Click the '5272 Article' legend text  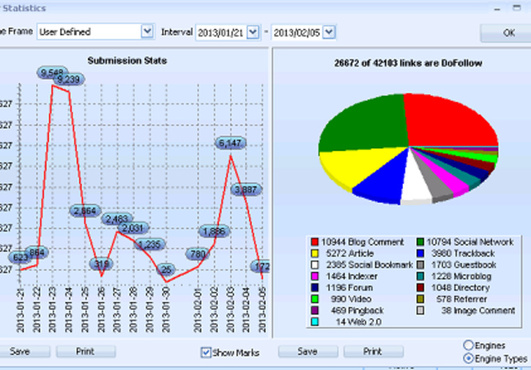click(x=350, y=253)
